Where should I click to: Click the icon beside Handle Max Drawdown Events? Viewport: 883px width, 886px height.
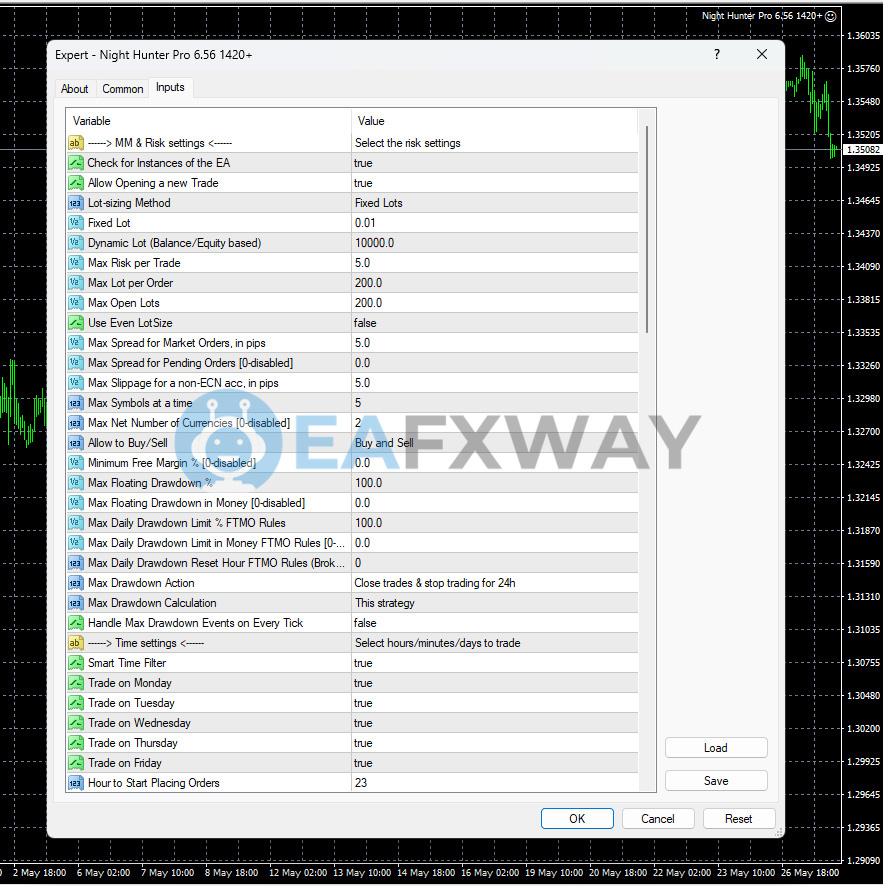coord(75,623)
